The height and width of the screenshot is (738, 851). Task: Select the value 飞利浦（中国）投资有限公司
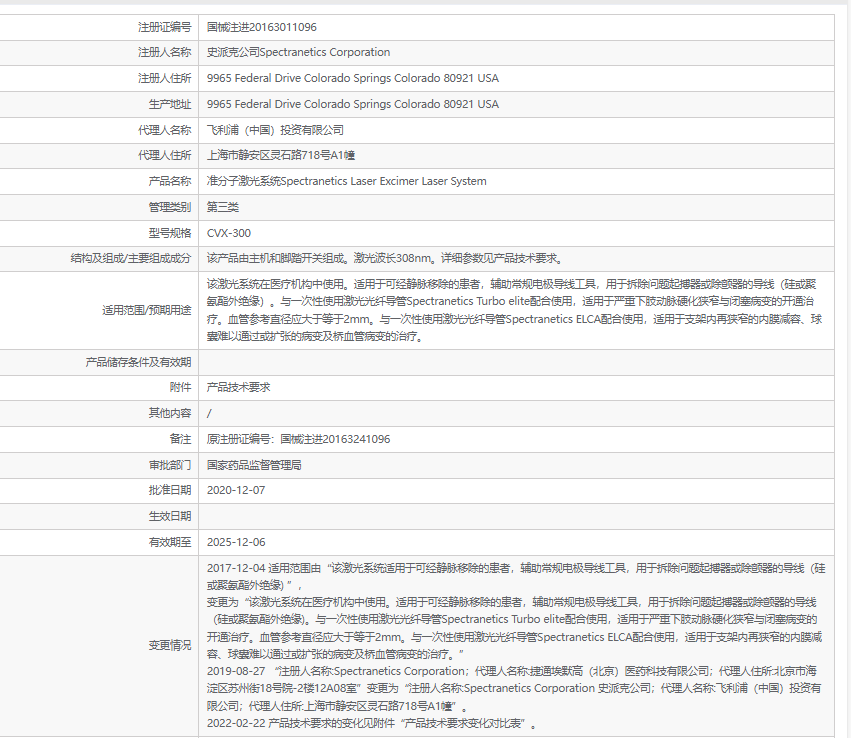[275, 130]
